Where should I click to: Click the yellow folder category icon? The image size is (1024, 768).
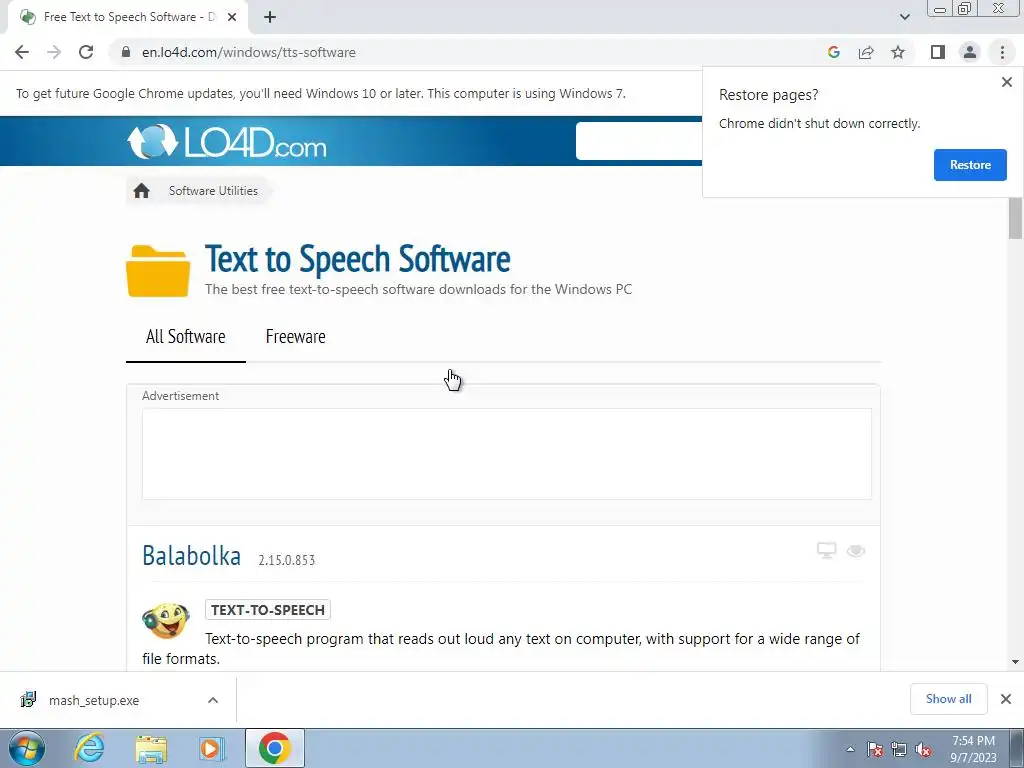[158, 271]
